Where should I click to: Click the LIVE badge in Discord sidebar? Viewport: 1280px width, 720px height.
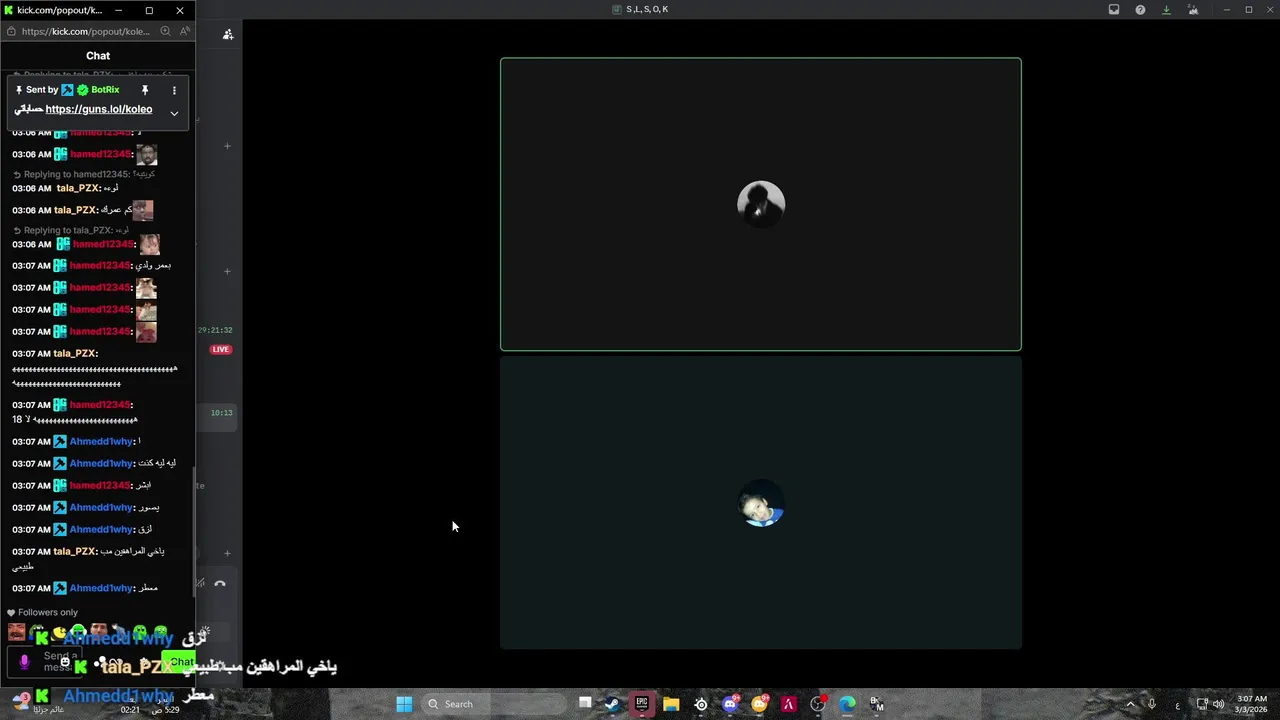tap(221, 350)
